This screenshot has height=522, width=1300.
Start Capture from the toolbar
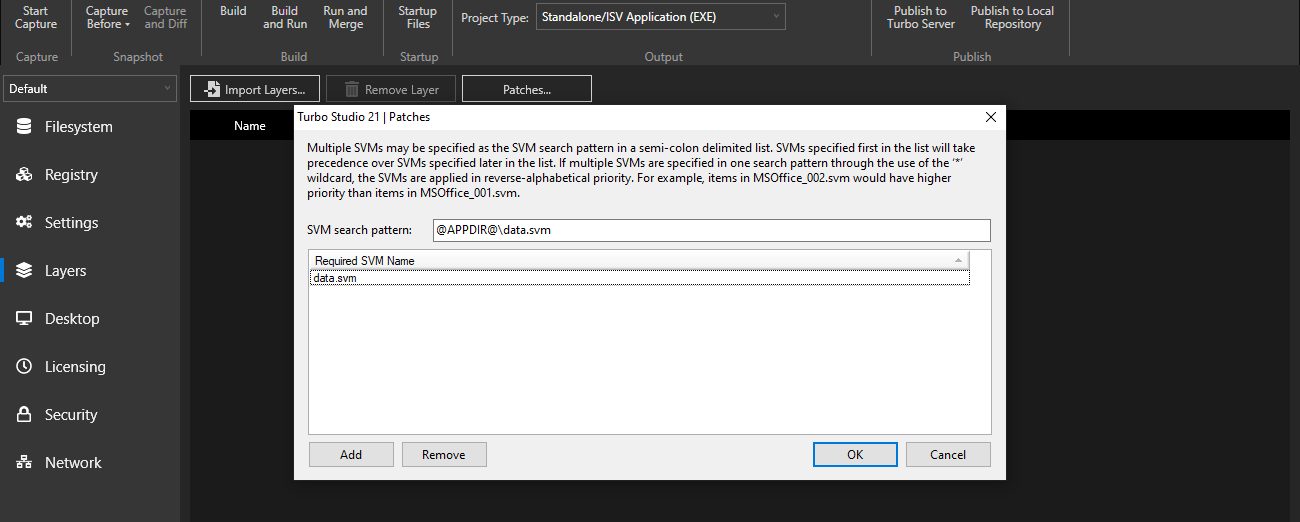point(36,17)
